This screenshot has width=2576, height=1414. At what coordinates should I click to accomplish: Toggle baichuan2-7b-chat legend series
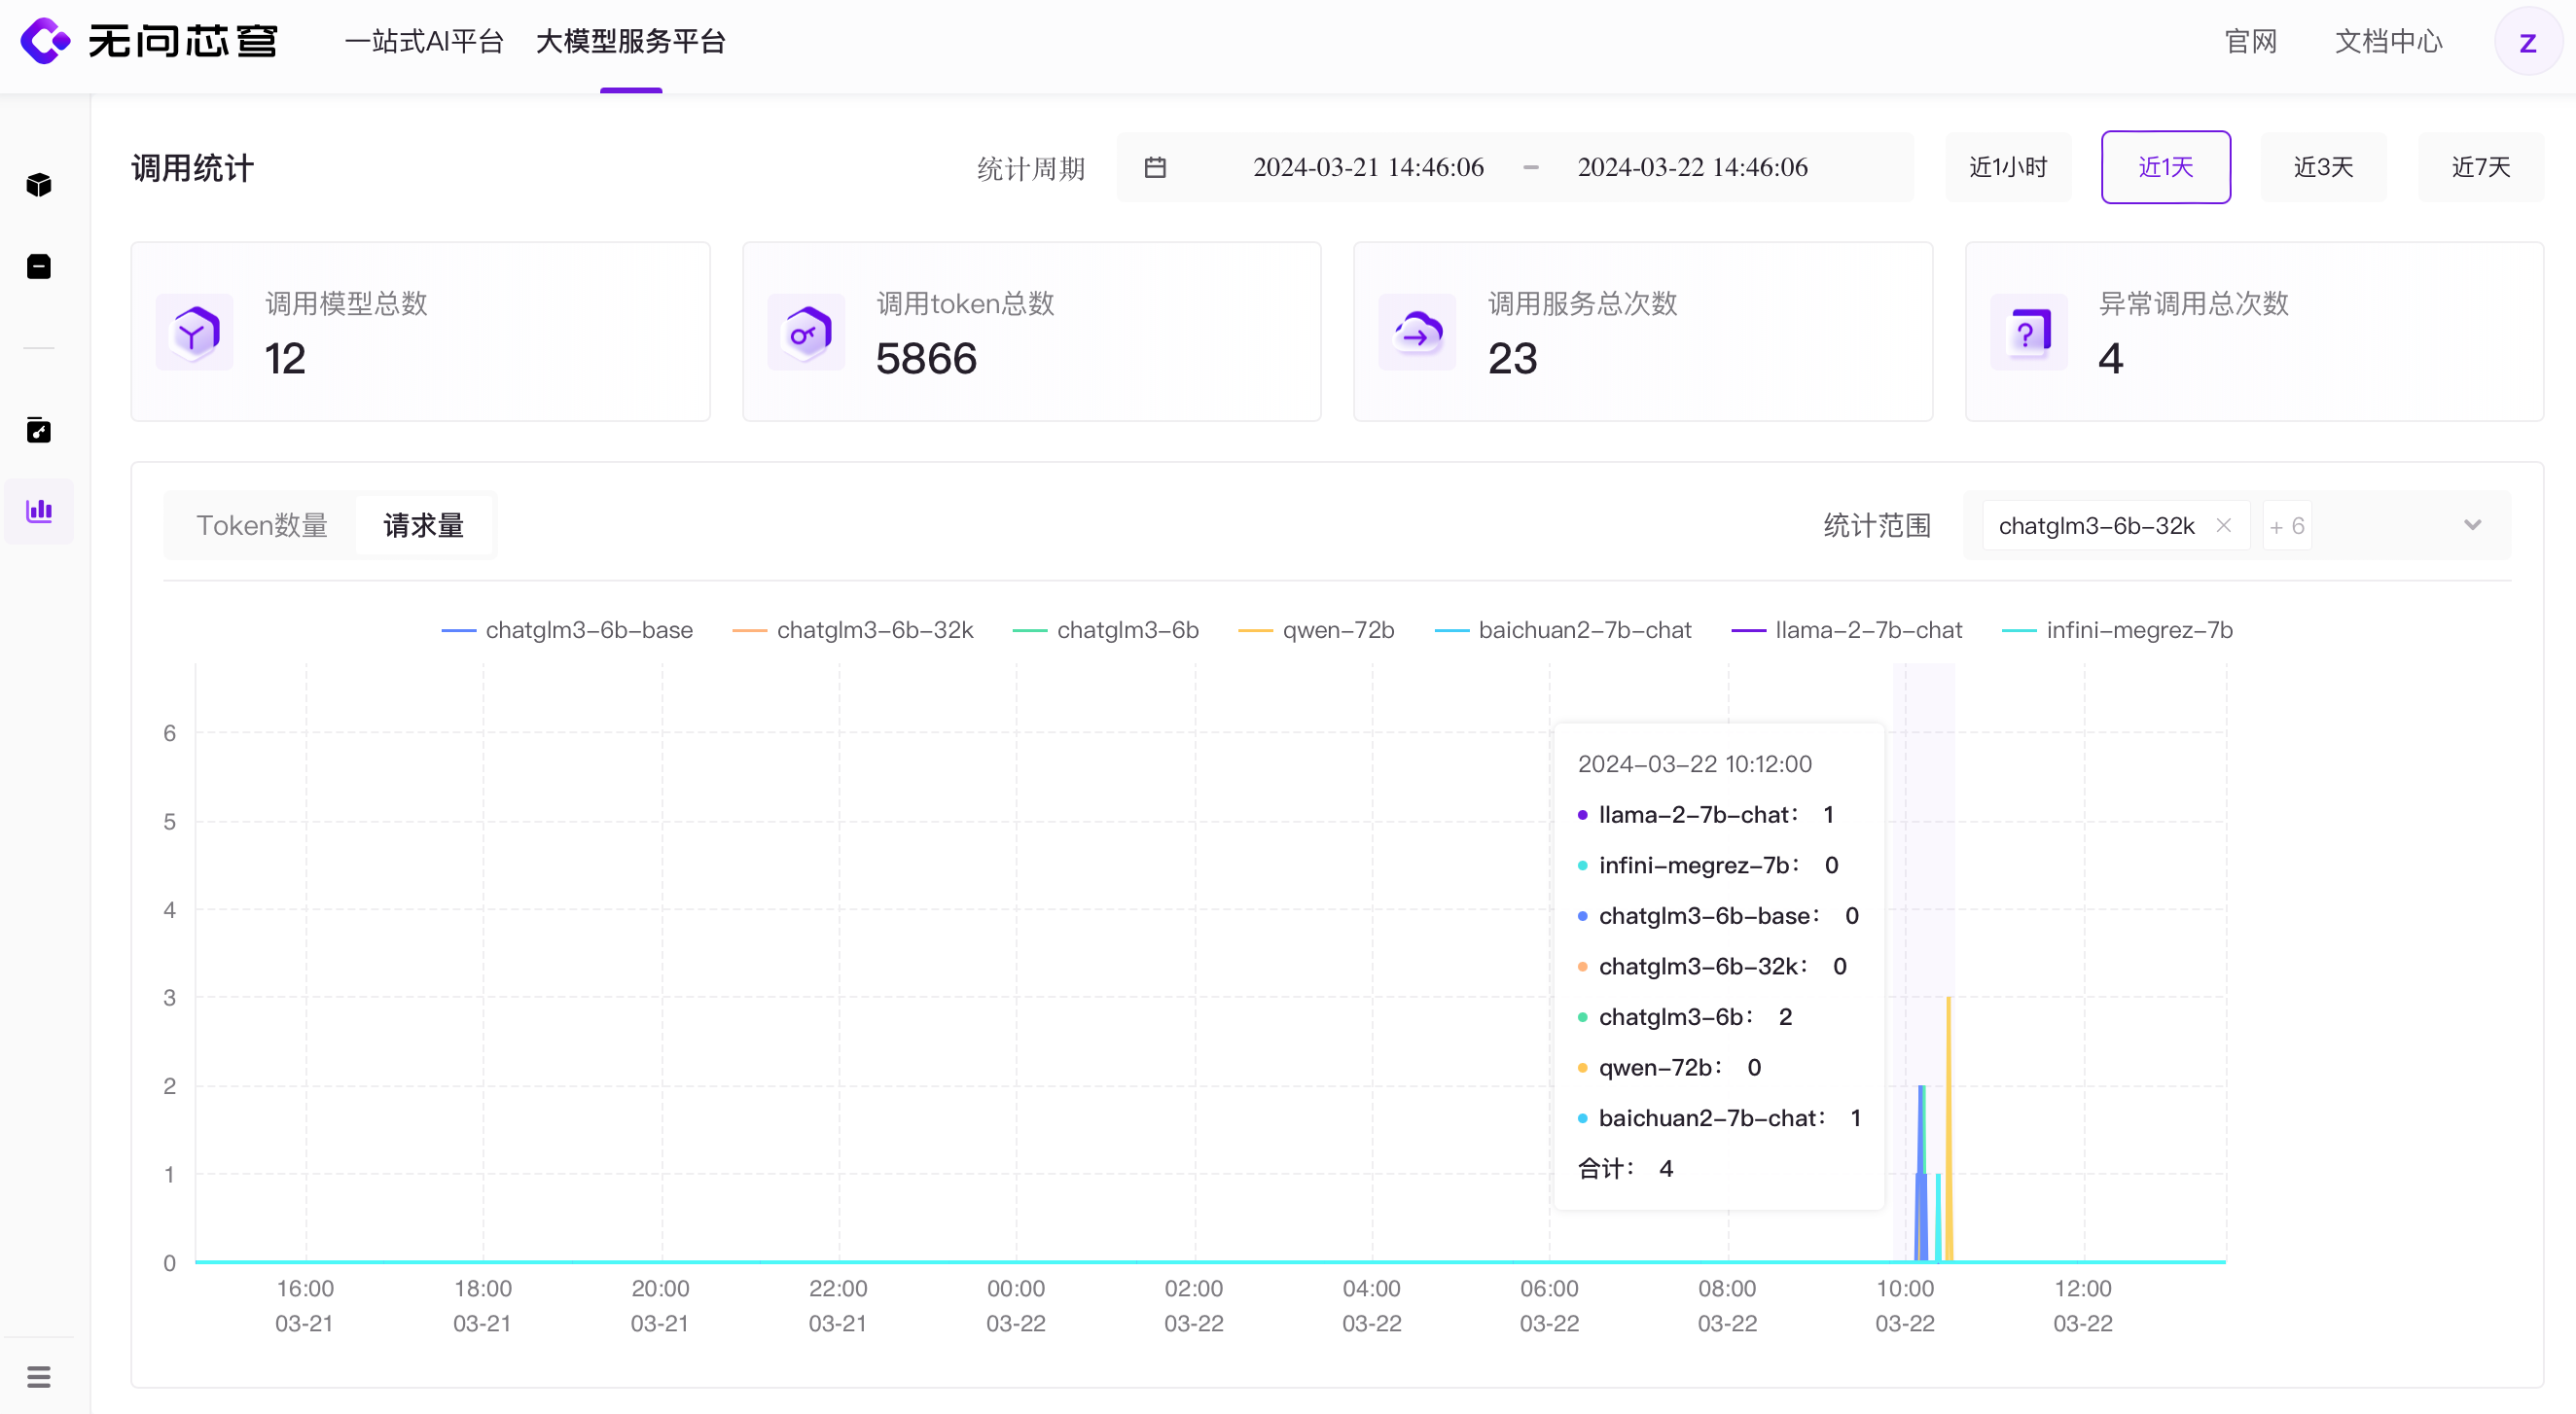click(x=1563, y=630)
